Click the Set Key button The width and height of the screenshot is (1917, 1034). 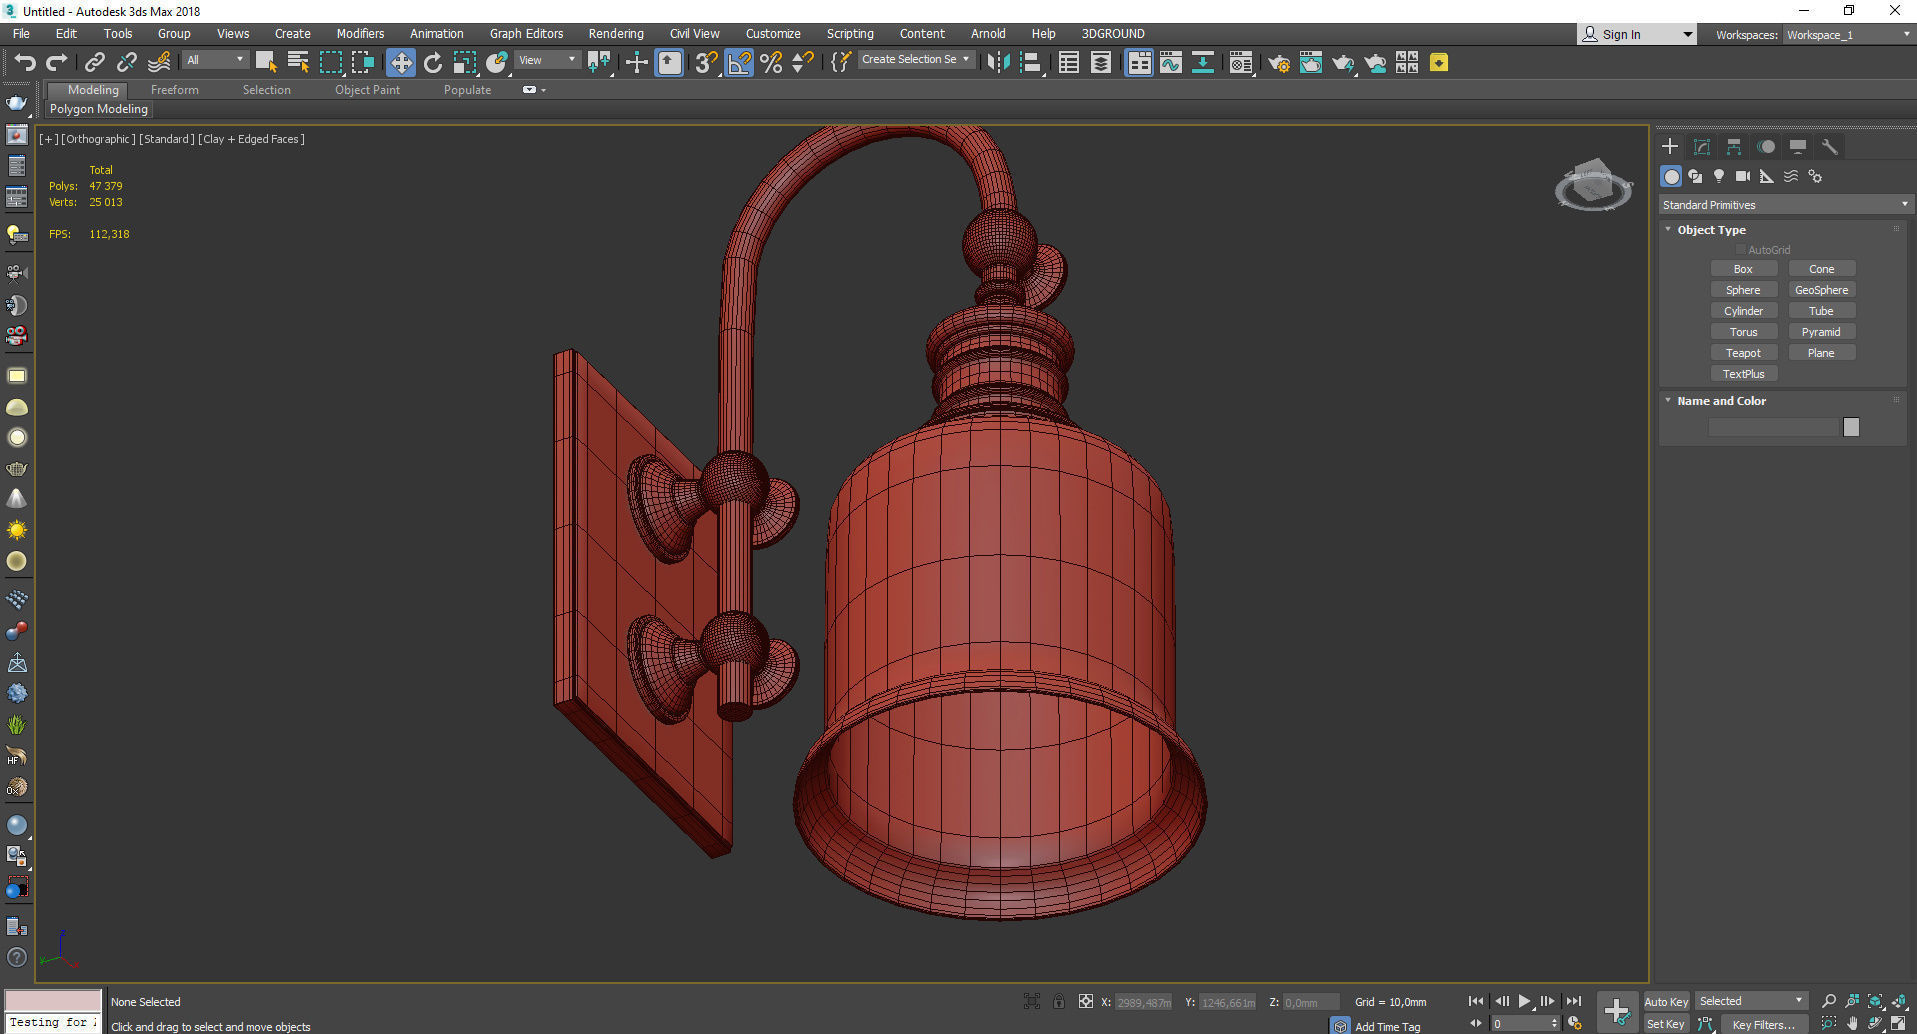pos(1666,1024)
